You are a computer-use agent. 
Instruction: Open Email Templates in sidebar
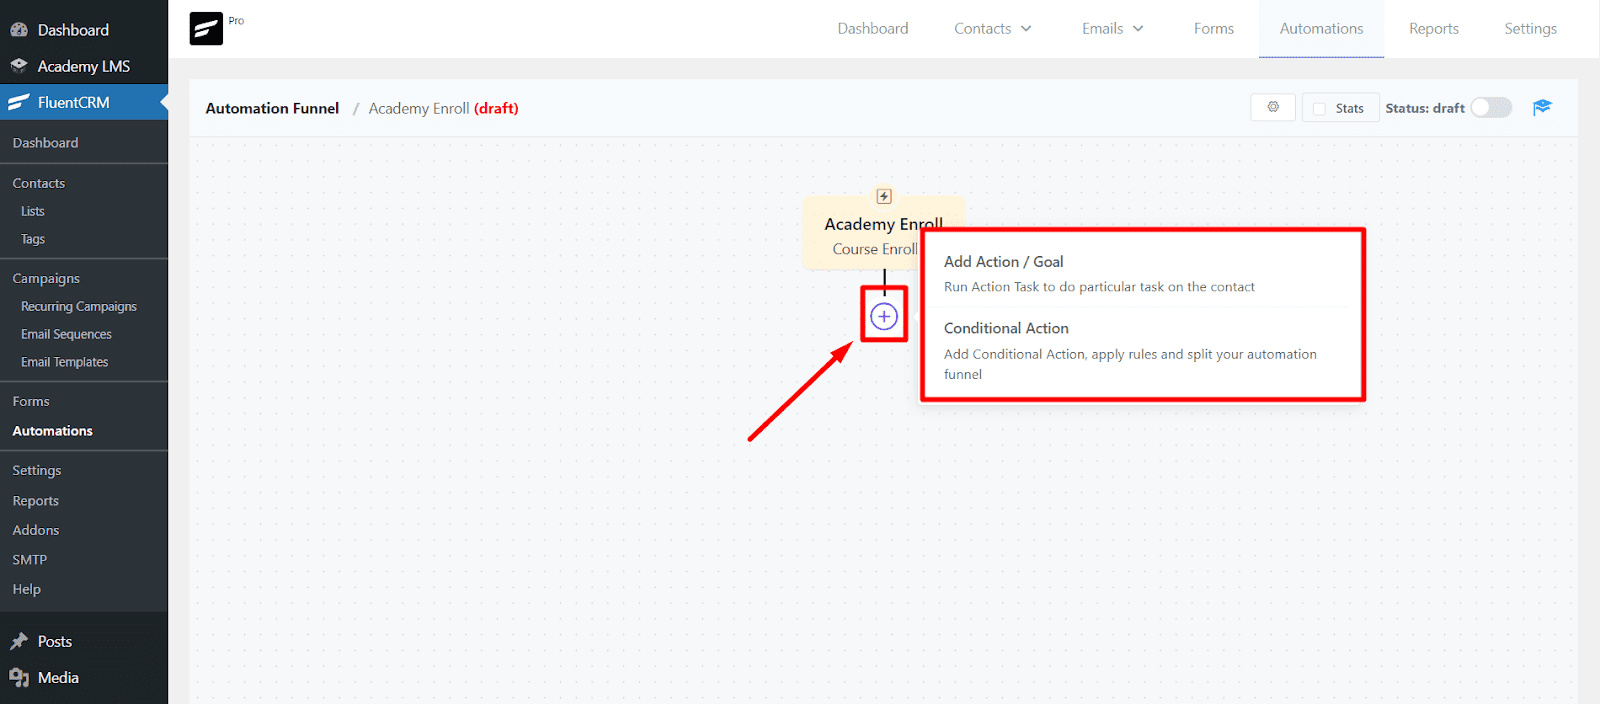(64, 362)
